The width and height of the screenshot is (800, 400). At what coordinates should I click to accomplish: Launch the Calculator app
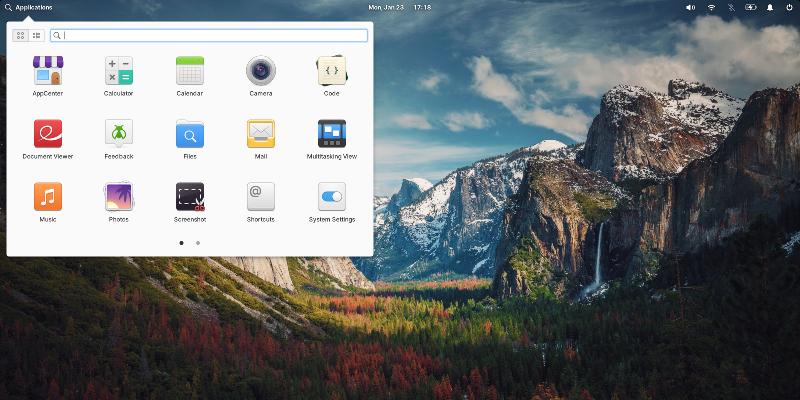click(119, 71)
